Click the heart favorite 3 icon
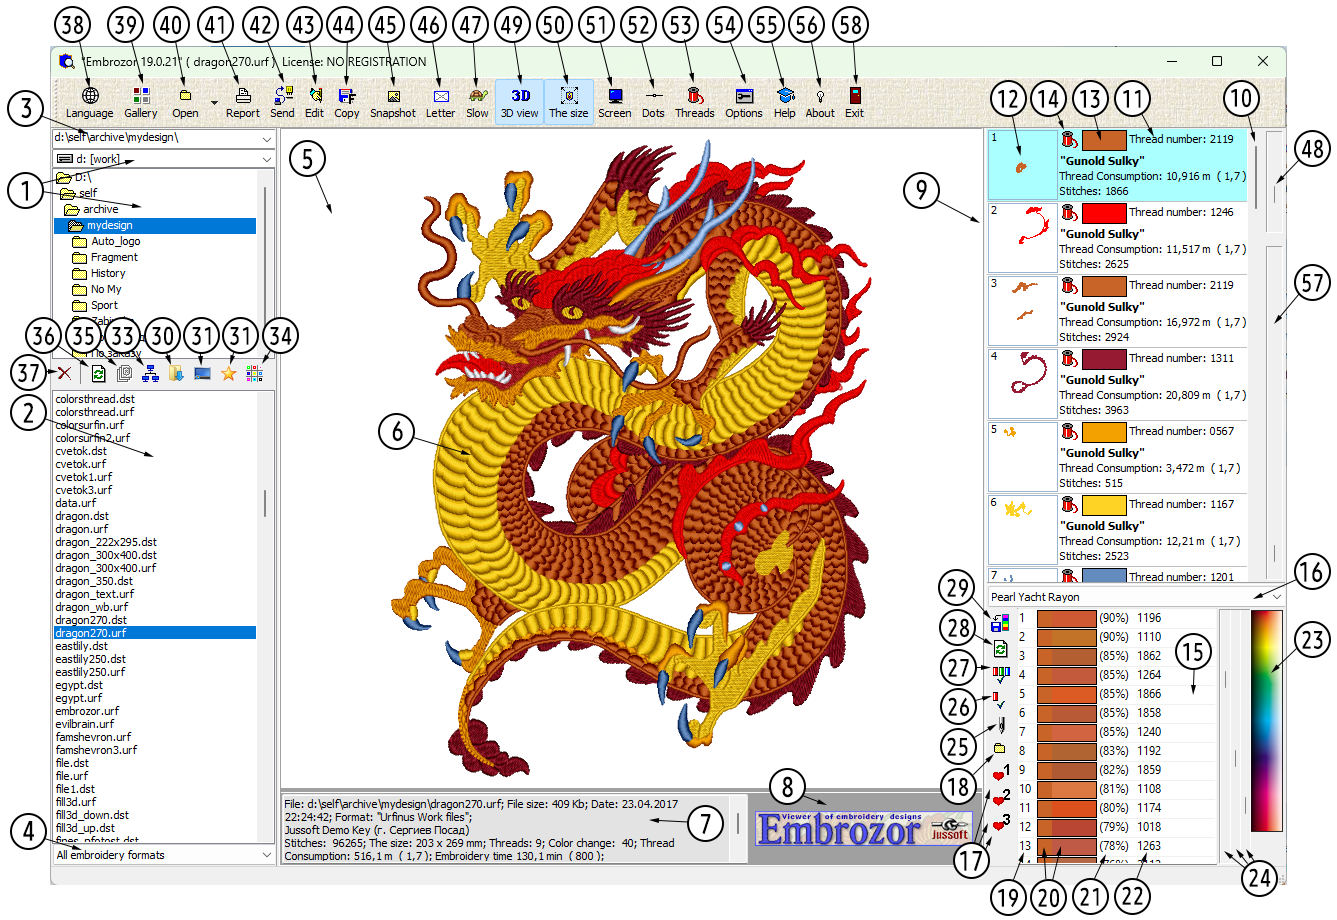 pos(1000,825)
